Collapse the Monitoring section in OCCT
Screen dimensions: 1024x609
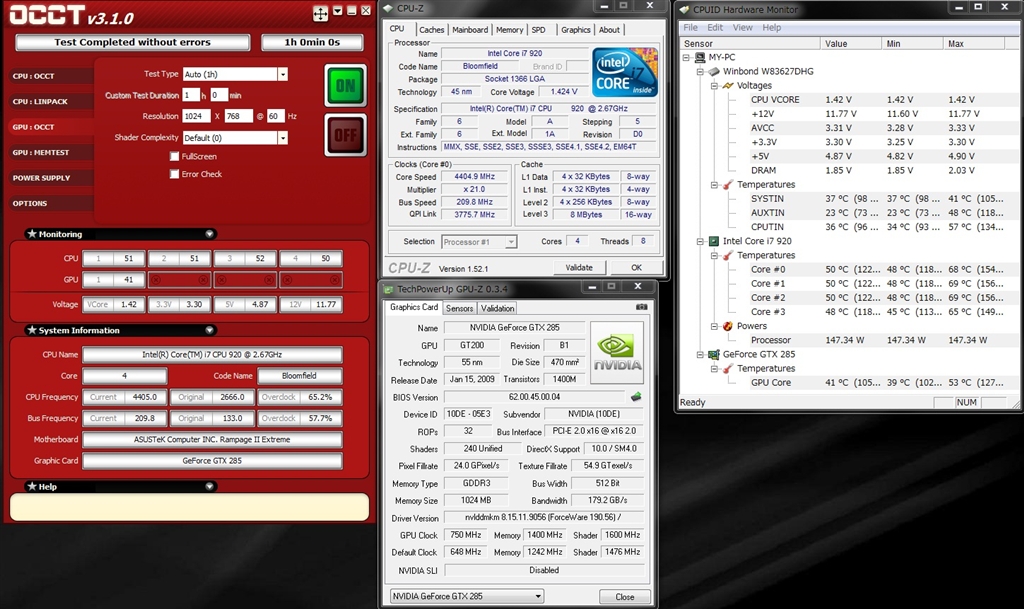pos(209,234)
